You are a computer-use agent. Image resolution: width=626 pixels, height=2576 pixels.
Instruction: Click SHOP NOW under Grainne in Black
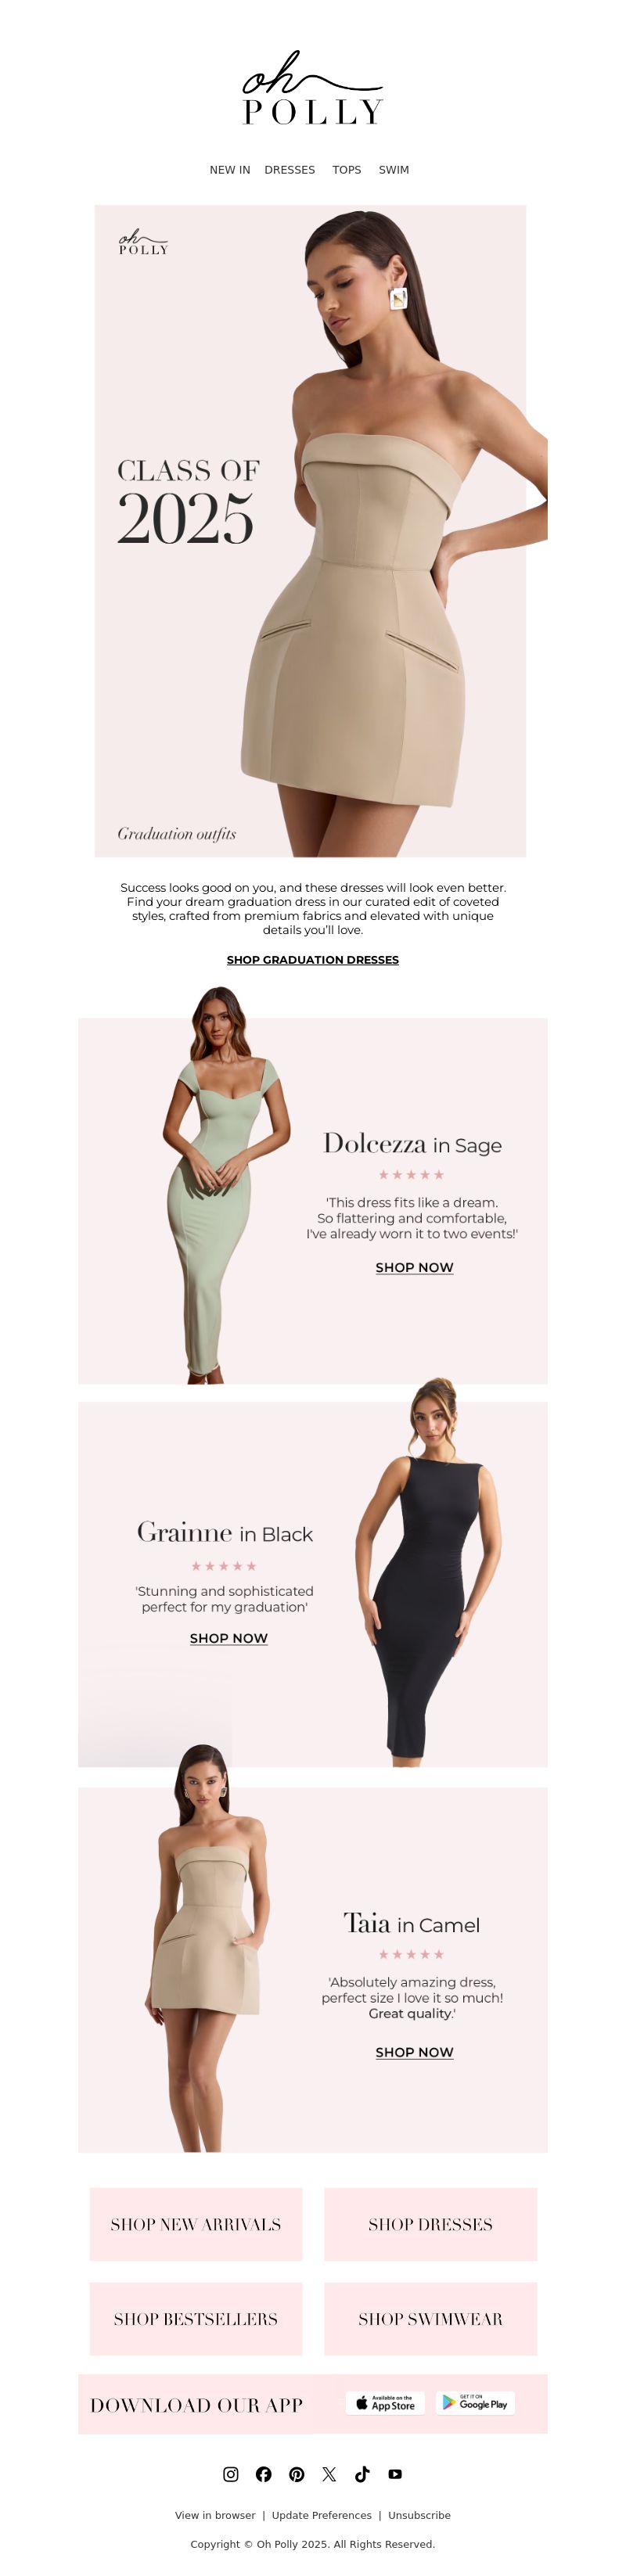(229, 1638)
